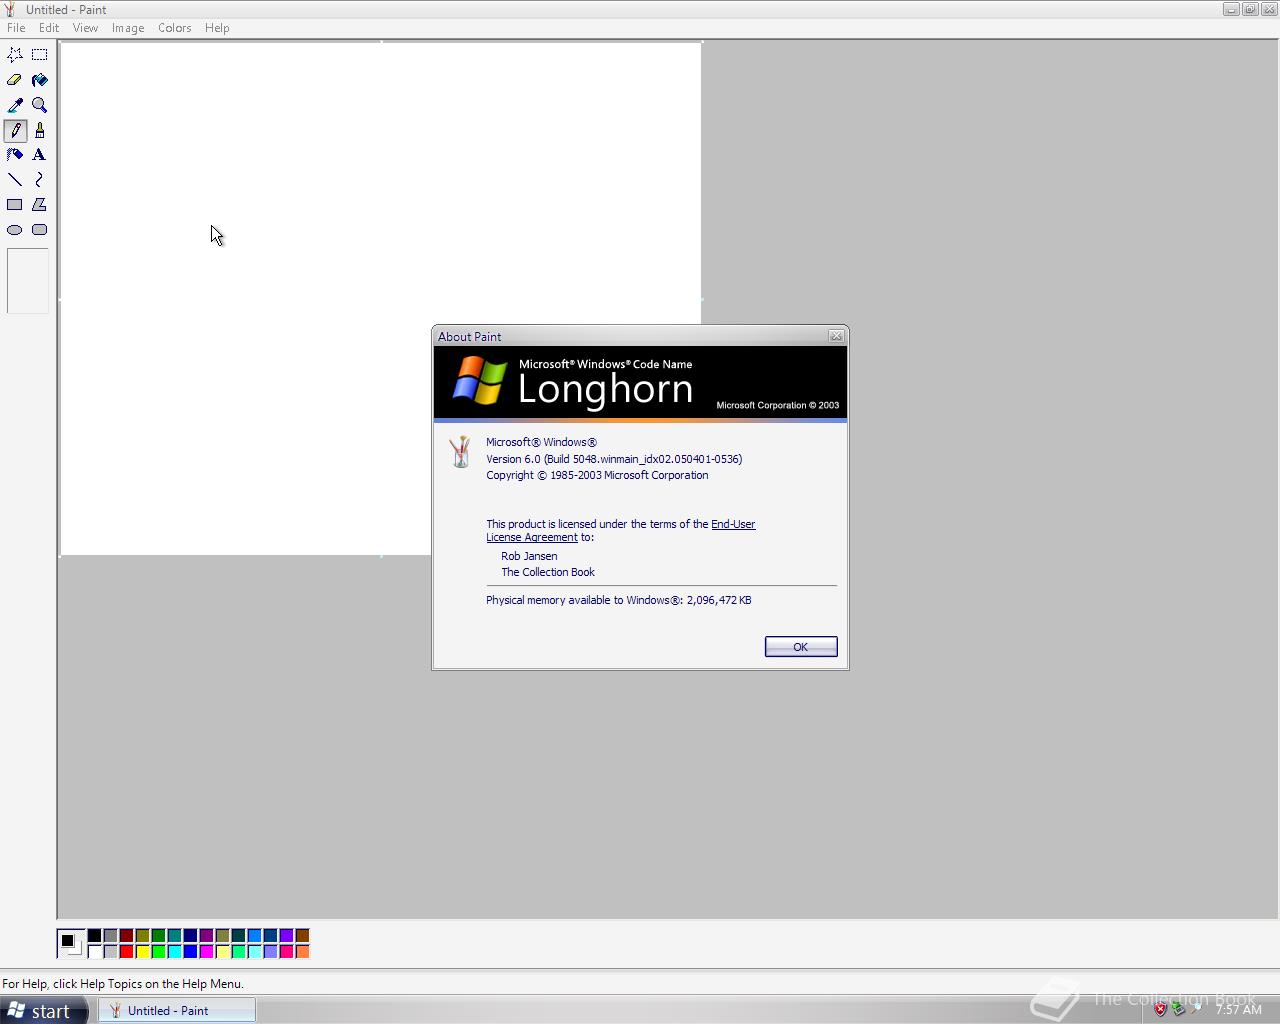Select the Curve tool
Image resolution: width=1280 pixels, height=1024 pixels.
click(x=40, y=180)
